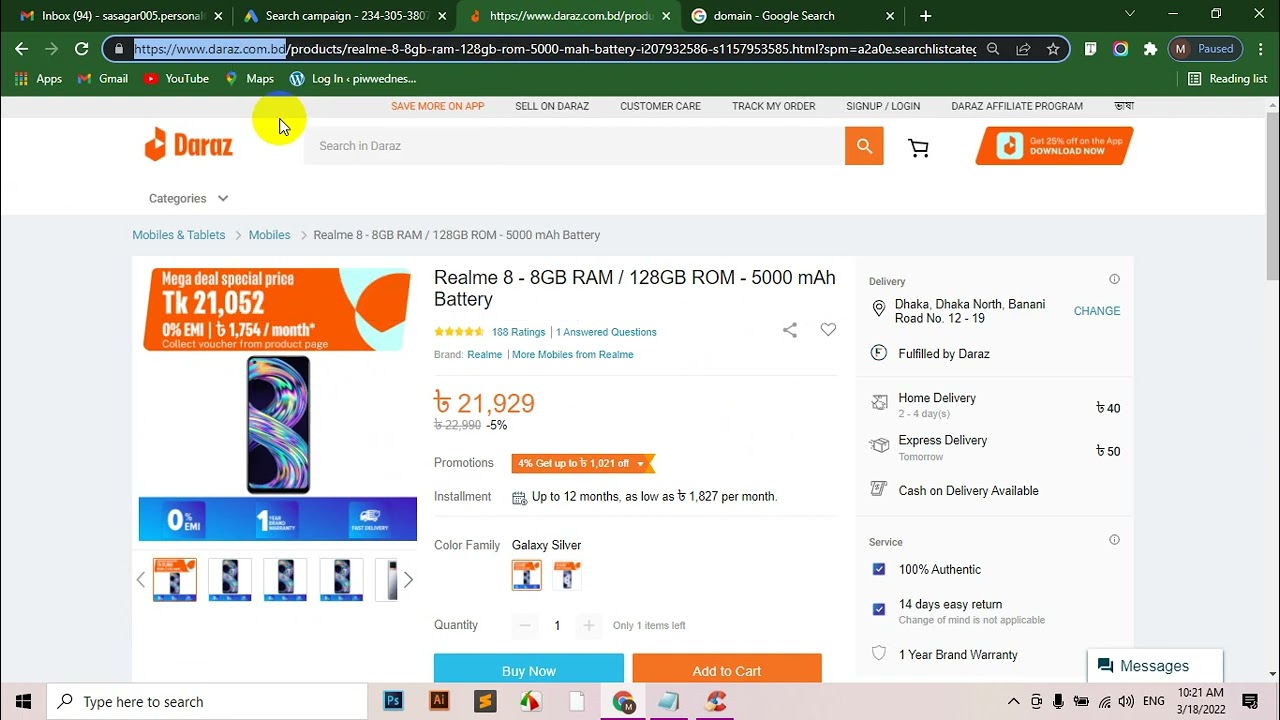Click Daraz Affiliate Program link
The width and height of the screenshot is (1280, 720).
pos(1017,106)
